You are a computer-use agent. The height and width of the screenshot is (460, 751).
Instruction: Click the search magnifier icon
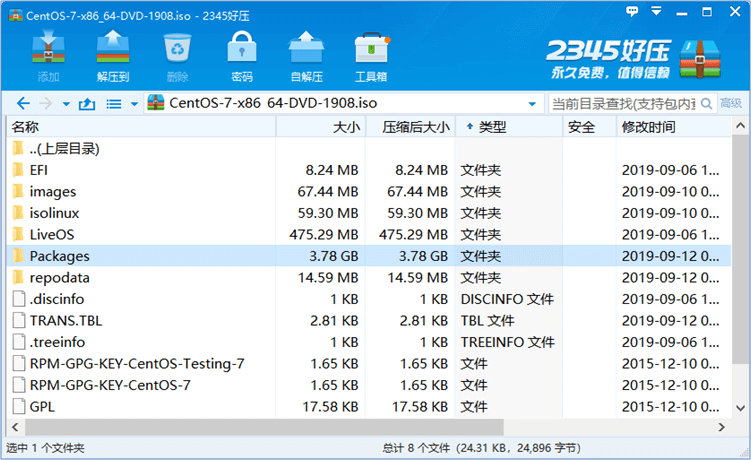click(x=706, y=103)
